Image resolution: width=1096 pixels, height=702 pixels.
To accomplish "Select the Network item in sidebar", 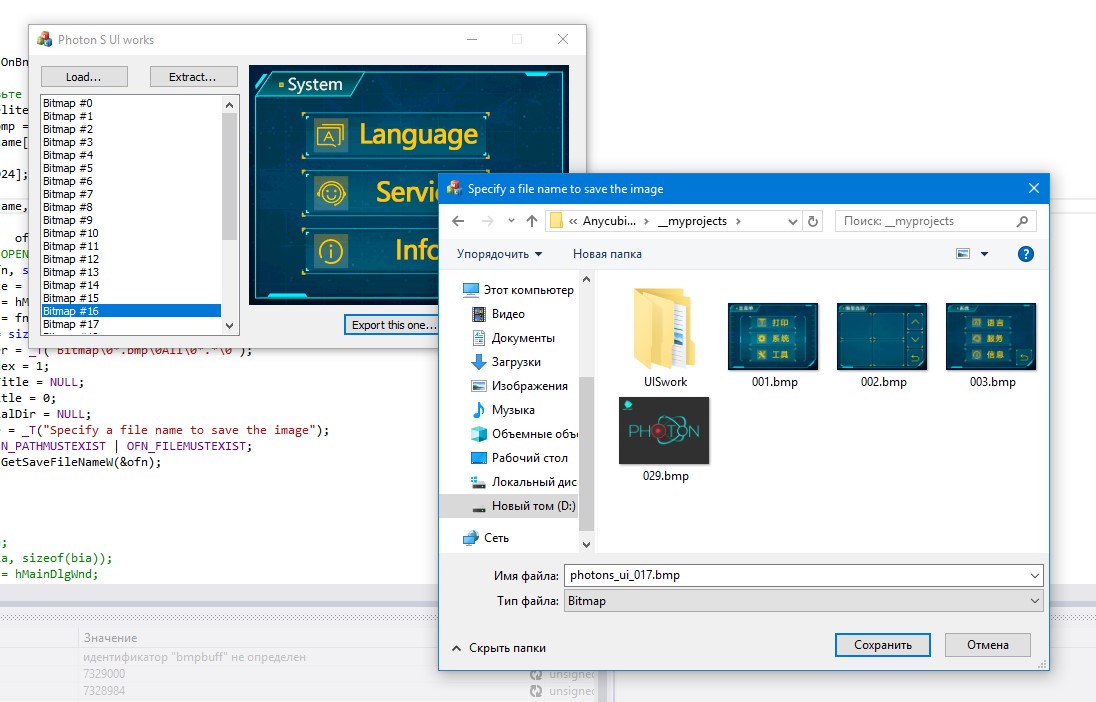I will coord(496,538).
